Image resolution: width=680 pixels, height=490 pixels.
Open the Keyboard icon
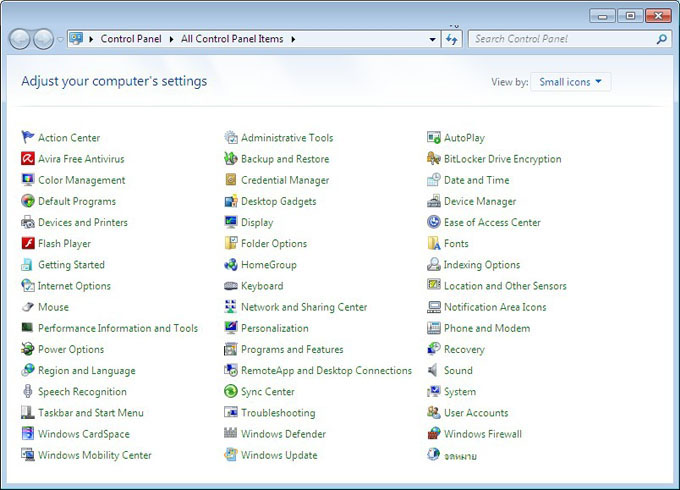click(x=231, y=285)
